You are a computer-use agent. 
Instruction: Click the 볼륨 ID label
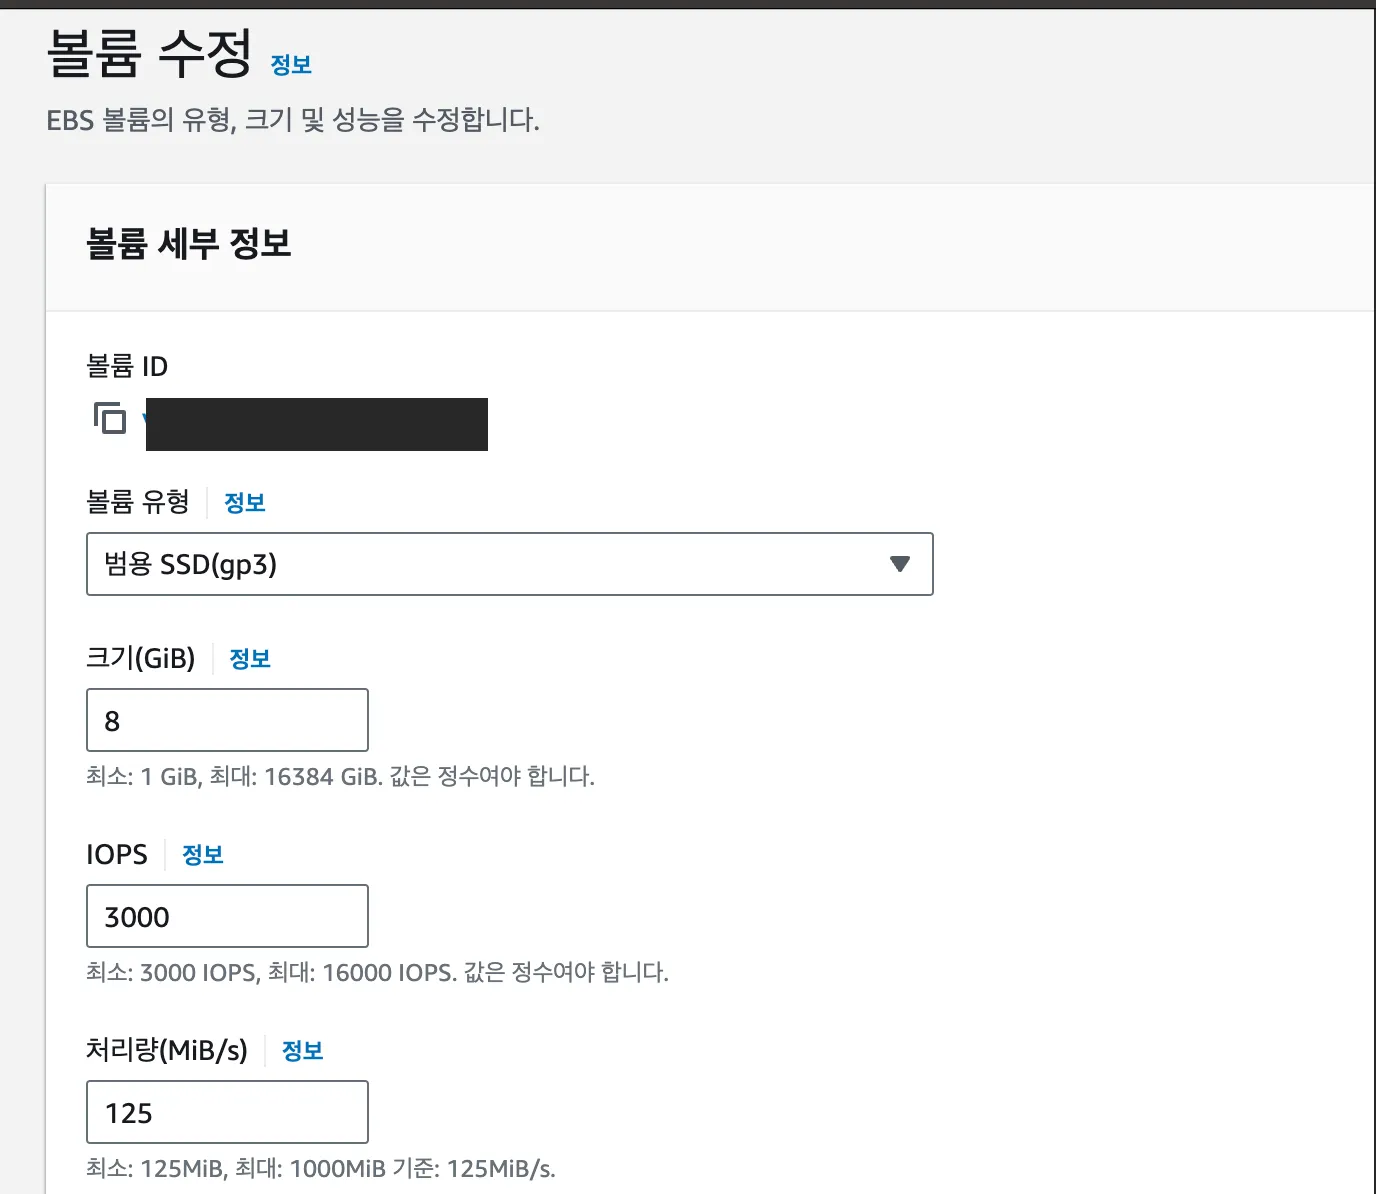127,366
